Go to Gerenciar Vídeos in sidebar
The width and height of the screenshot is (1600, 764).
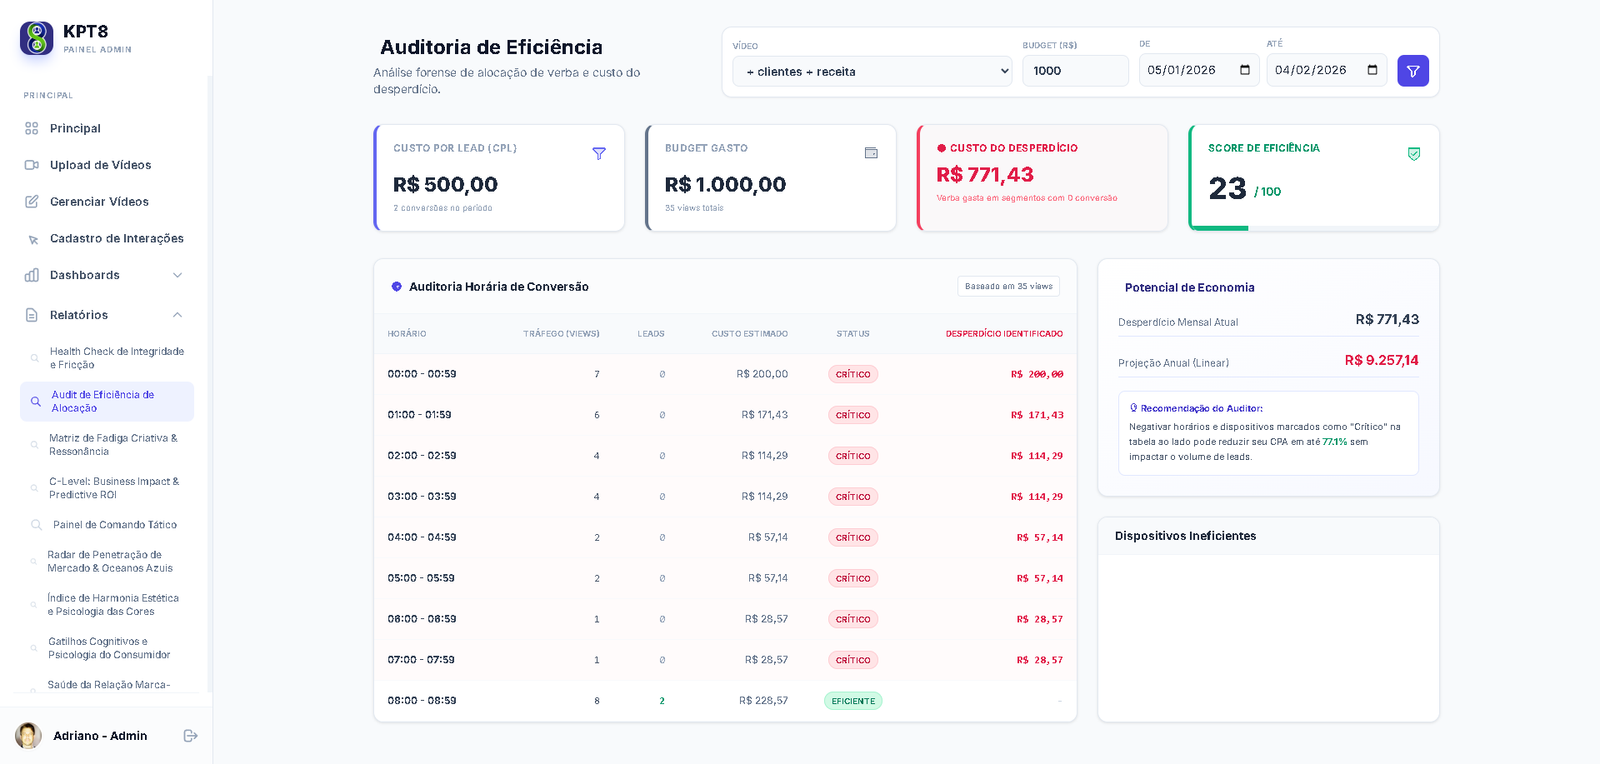click(x=99, y=202)
